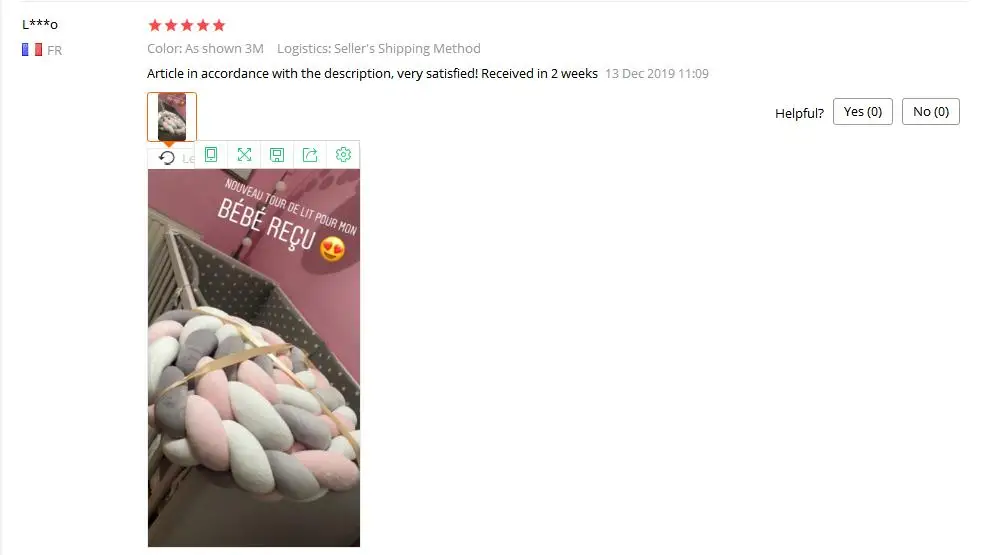Click the 'Seller's Shipping Method' logistics text
This screenshot has height=555, width=986.
click(407, 48)
